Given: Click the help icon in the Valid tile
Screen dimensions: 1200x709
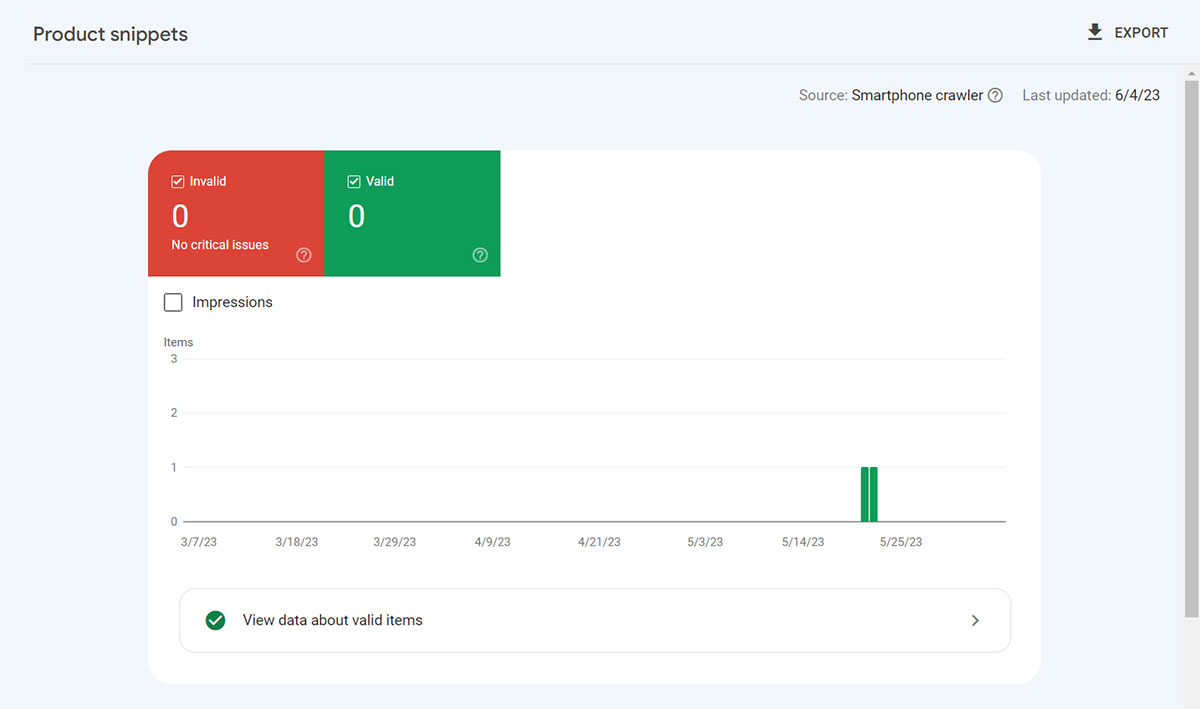Looking at the screenshot, I should [480, 255].
